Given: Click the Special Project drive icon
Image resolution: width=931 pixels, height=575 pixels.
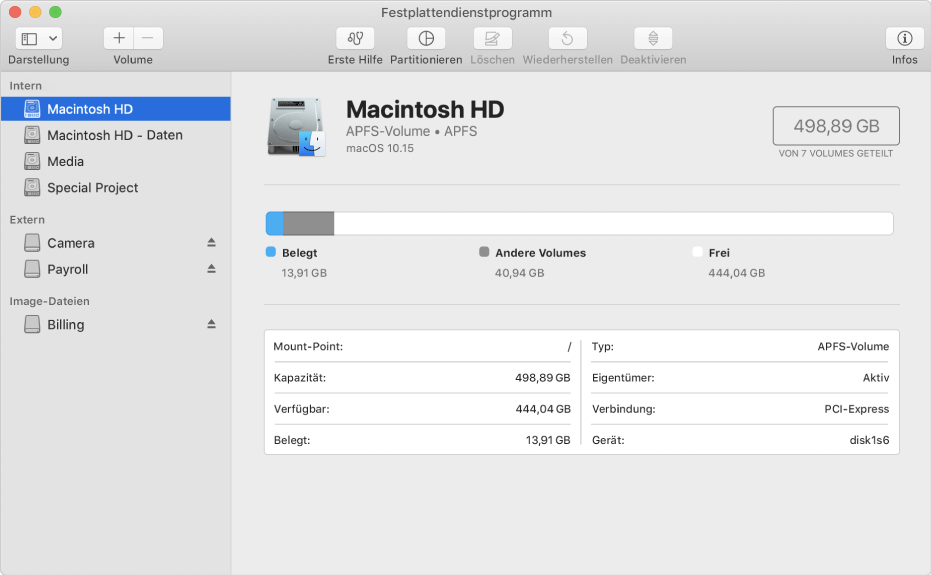Looking at the screenshot, I should 32,187.
